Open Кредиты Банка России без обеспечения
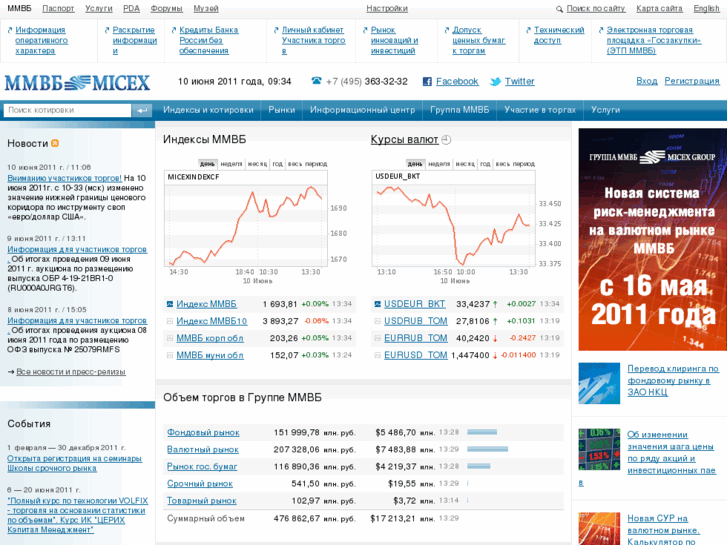Viewport: 727px width, 545px height. [209, 40]
